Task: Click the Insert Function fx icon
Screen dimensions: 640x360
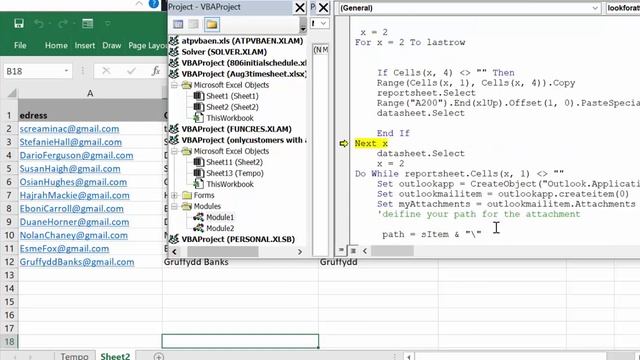Action: pos(156,71)
